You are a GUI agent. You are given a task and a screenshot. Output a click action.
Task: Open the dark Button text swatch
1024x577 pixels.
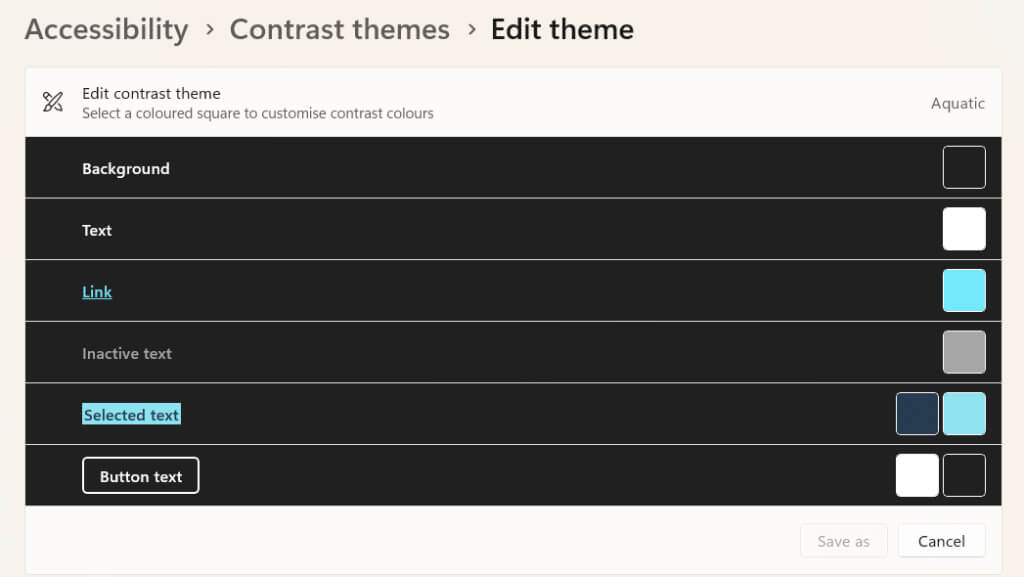point(964,475)
